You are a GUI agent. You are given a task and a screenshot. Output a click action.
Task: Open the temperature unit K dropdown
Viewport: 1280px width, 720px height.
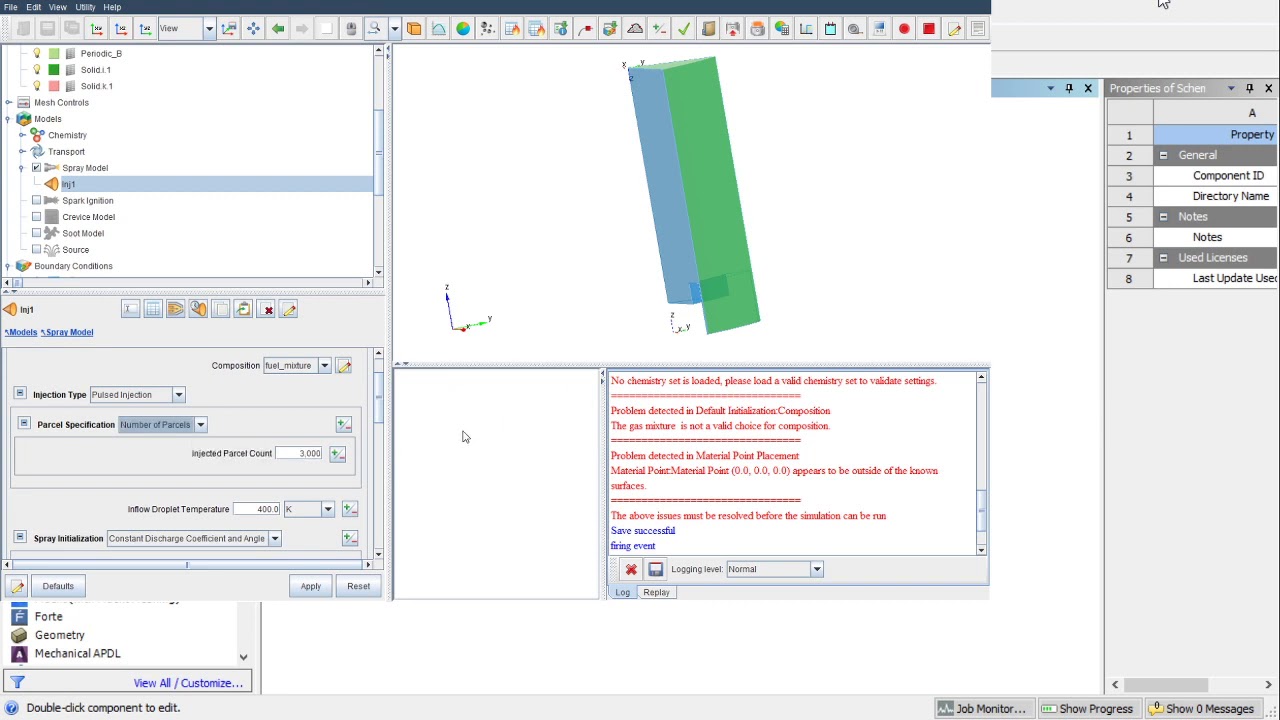pos(327,510)
